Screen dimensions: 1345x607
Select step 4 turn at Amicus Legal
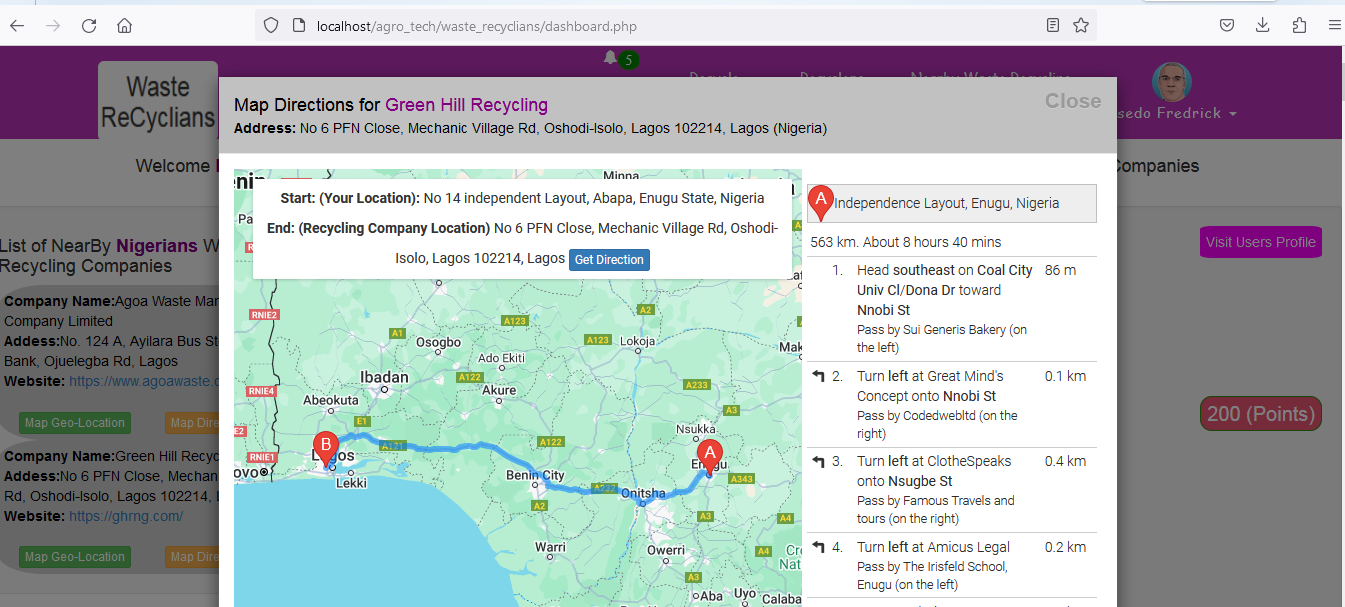coord(951,566)
